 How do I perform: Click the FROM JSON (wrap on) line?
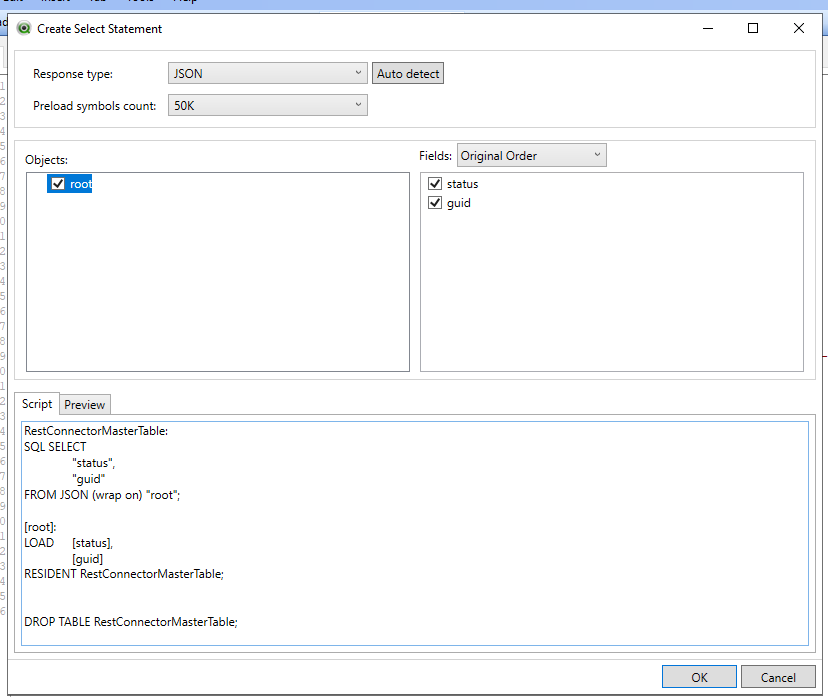(102, 495)
